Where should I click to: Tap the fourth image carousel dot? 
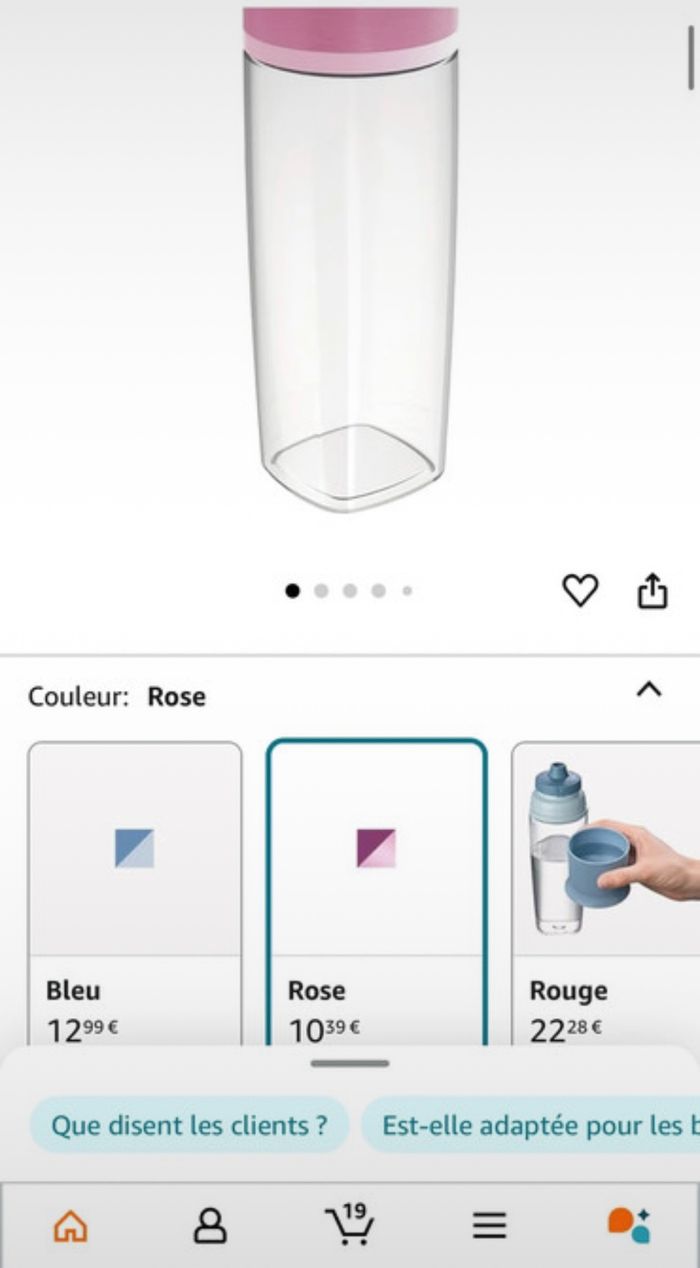pyautogui.click(x=379, y=591)
